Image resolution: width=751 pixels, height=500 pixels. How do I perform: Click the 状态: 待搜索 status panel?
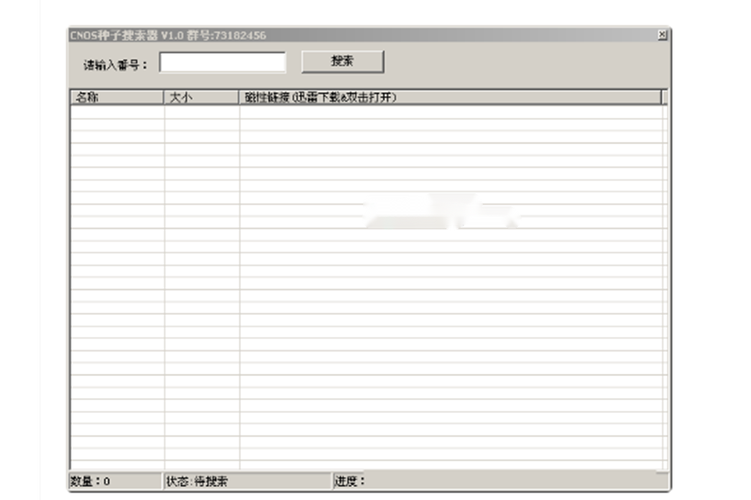246,481
